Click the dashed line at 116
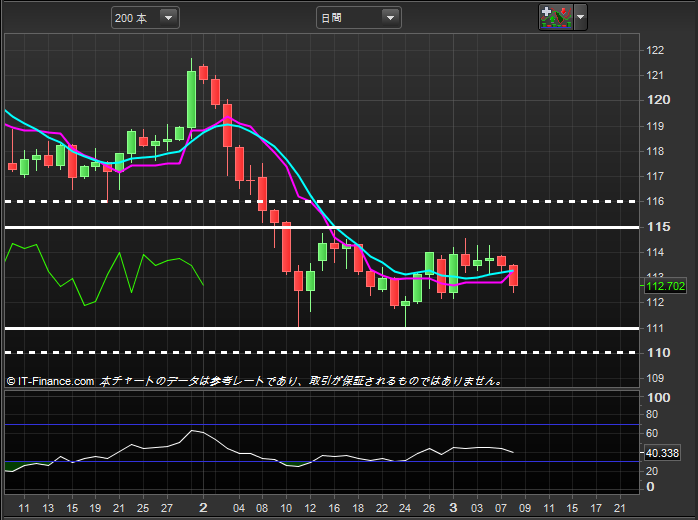Viewport: 698px width, 520px height. click(322, 202)
